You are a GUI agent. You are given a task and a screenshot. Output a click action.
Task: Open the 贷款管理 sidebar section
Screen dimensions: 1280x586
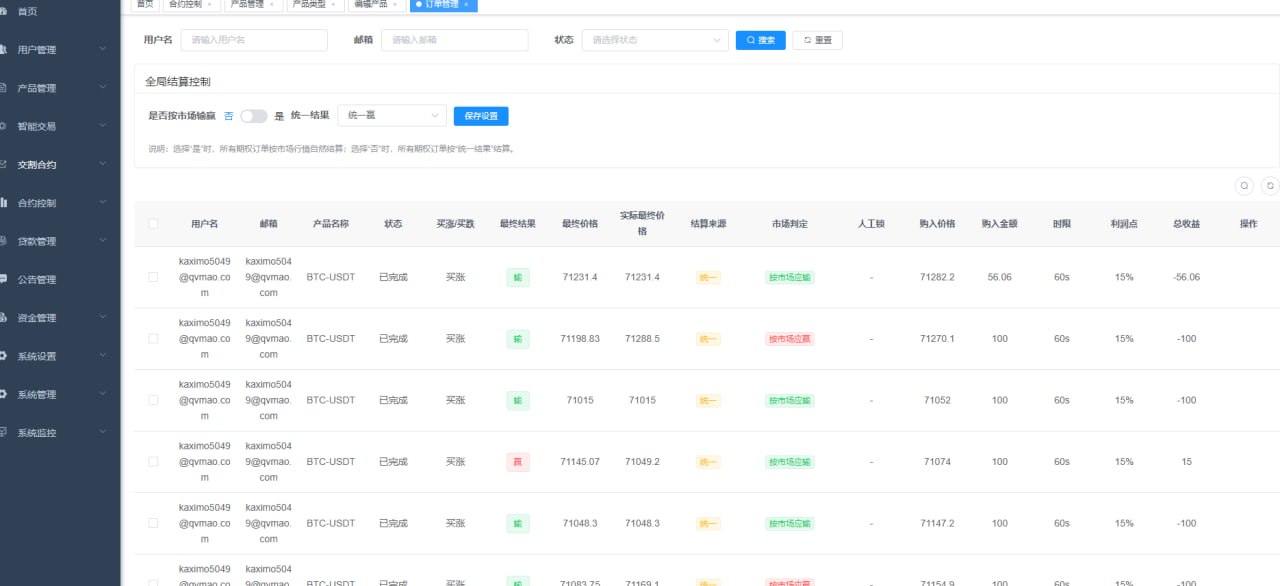45,240
